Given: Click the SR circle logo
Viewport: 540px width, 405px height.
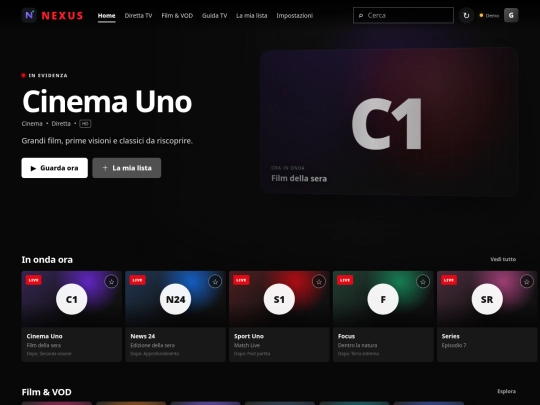Looking at the screenshot, I should (x=487, y=299).
